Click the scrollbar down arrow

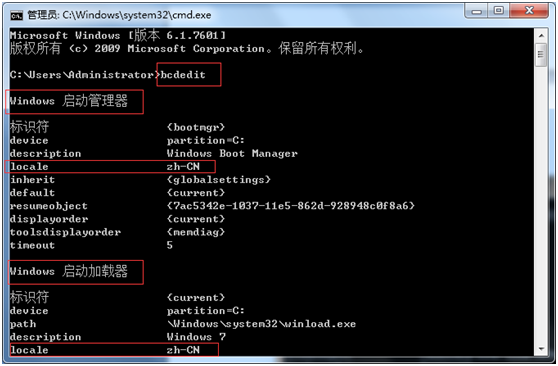(541, 349)
